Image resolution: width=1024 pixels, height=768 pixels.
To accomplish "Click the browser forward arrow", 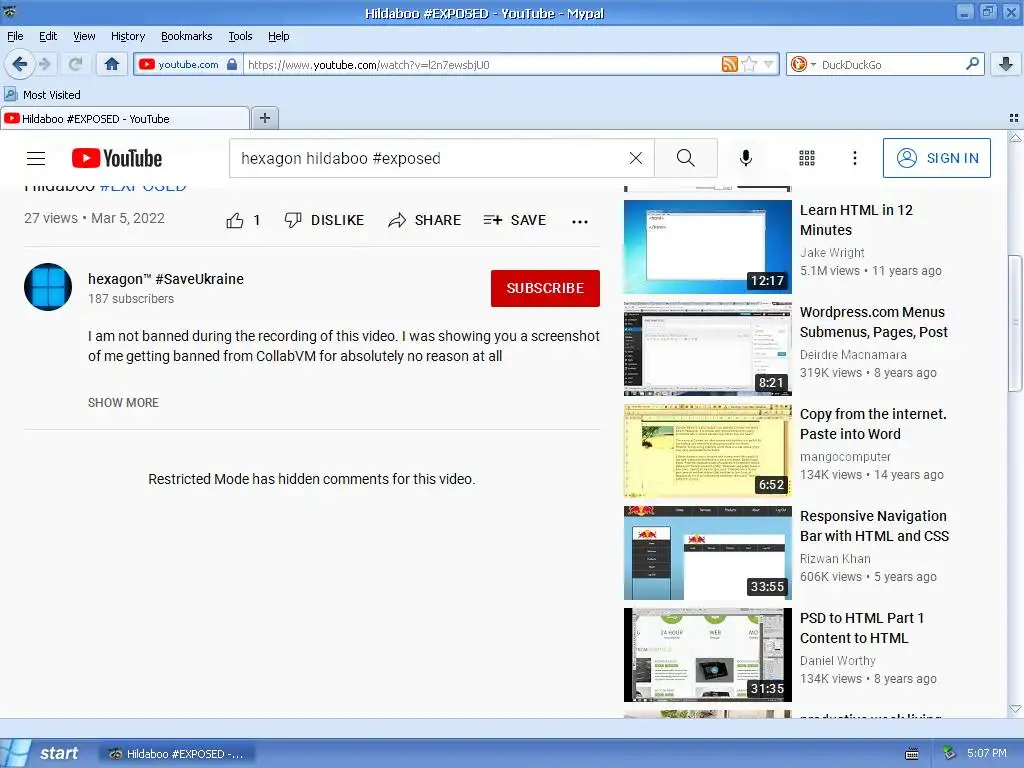I will click(x=45, y=64).
